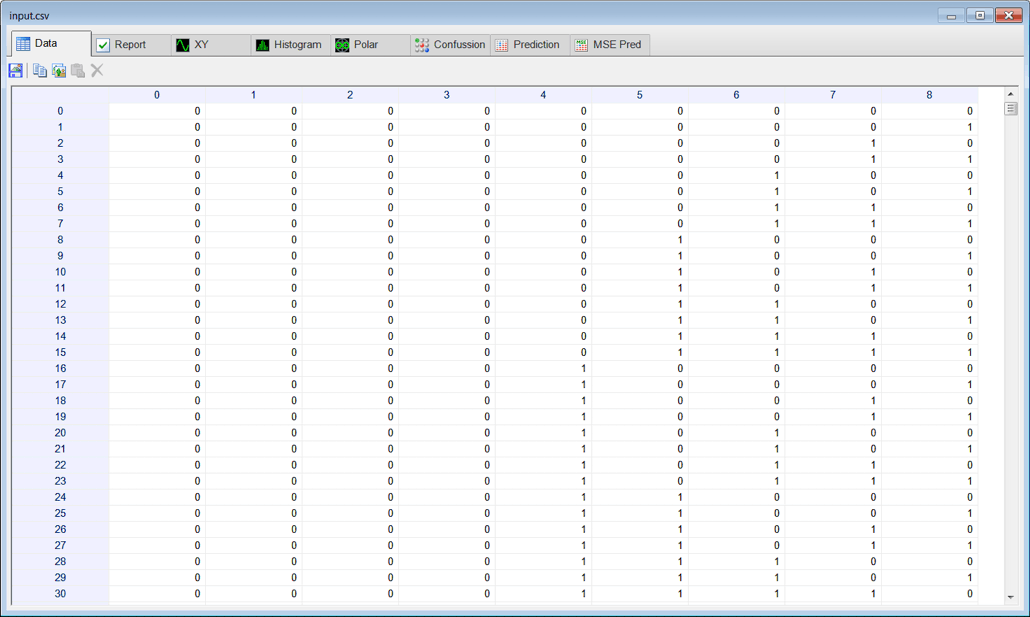This screenshot has width=1030, height=617.
Task: Click the scrollbar down arrow
Action: tap(1011, 597)
